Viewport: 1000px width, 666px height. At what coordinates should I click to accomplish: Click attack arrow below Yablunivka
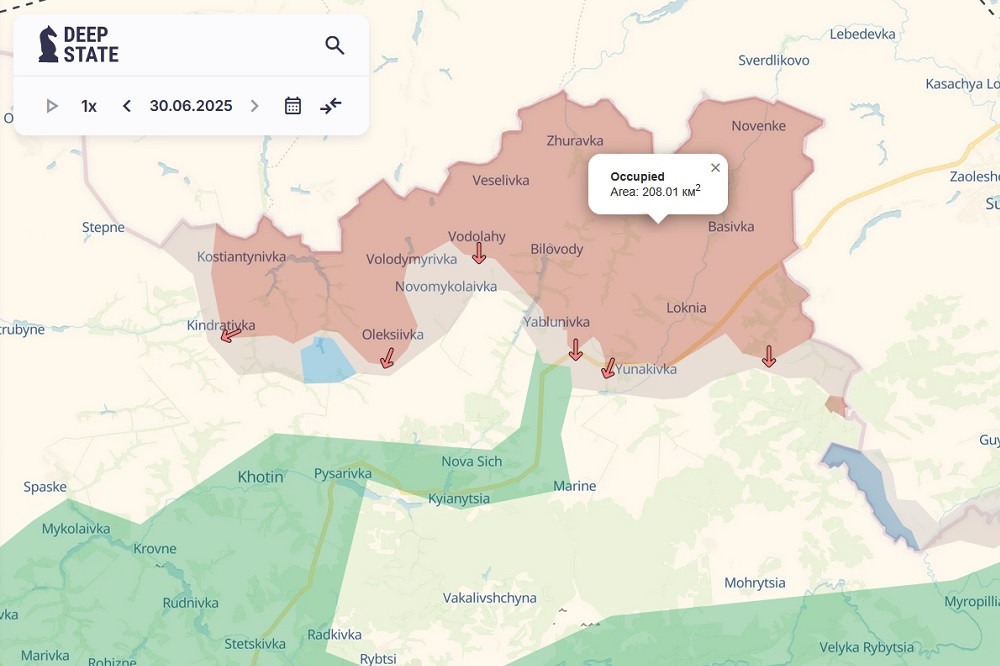coord(575,349)
